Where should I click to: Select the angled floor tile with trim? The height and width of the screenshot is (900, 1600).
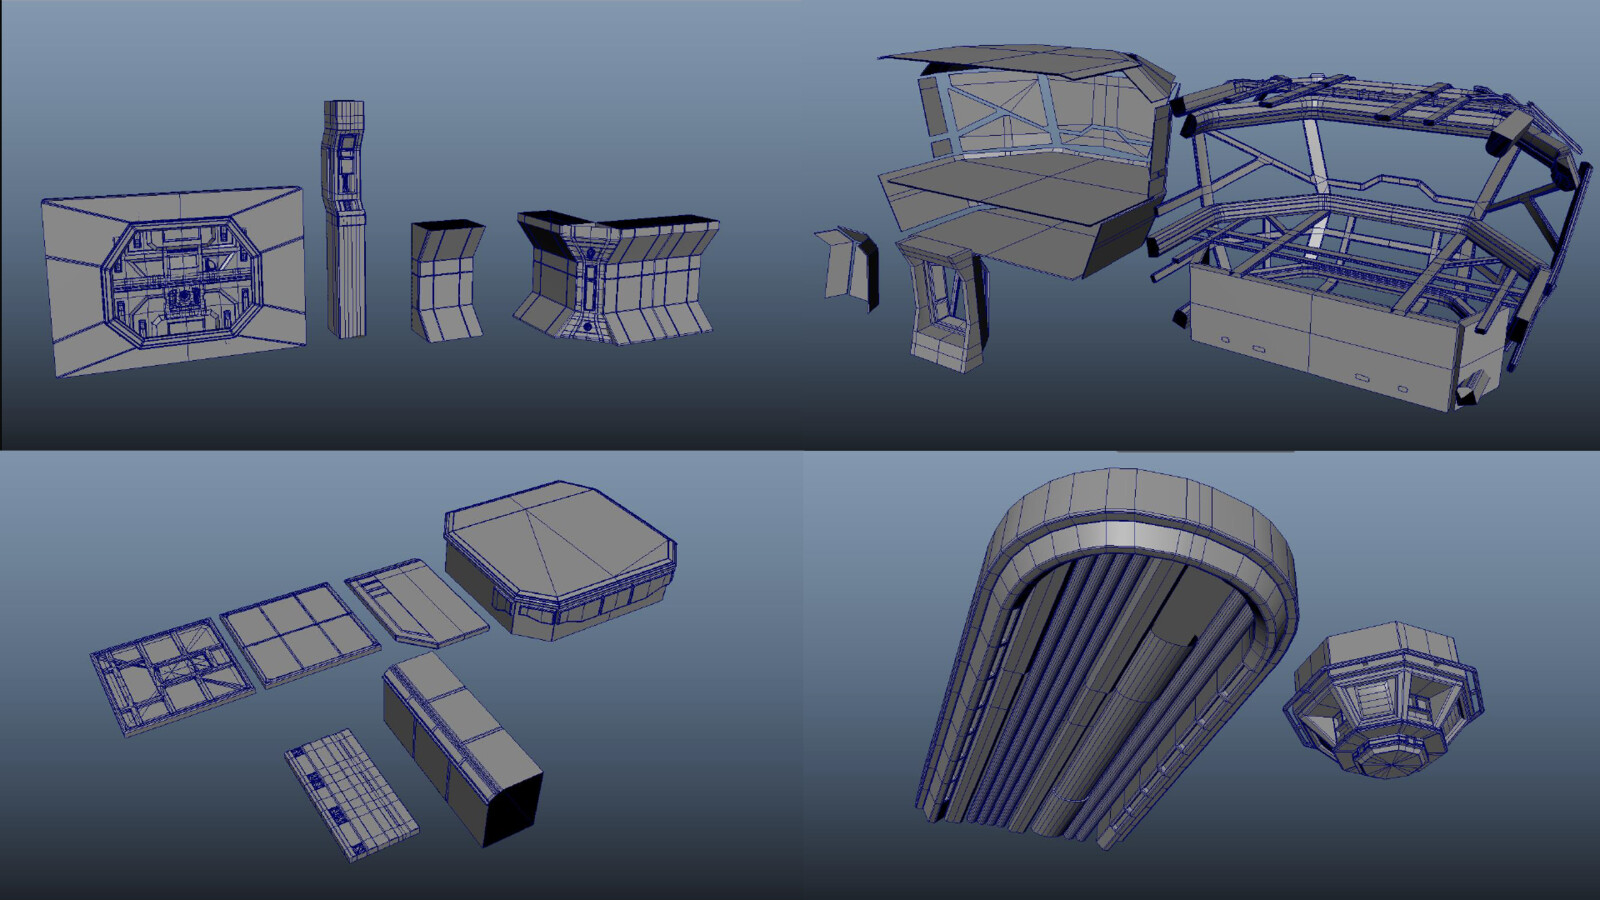[x=417, y=605]
